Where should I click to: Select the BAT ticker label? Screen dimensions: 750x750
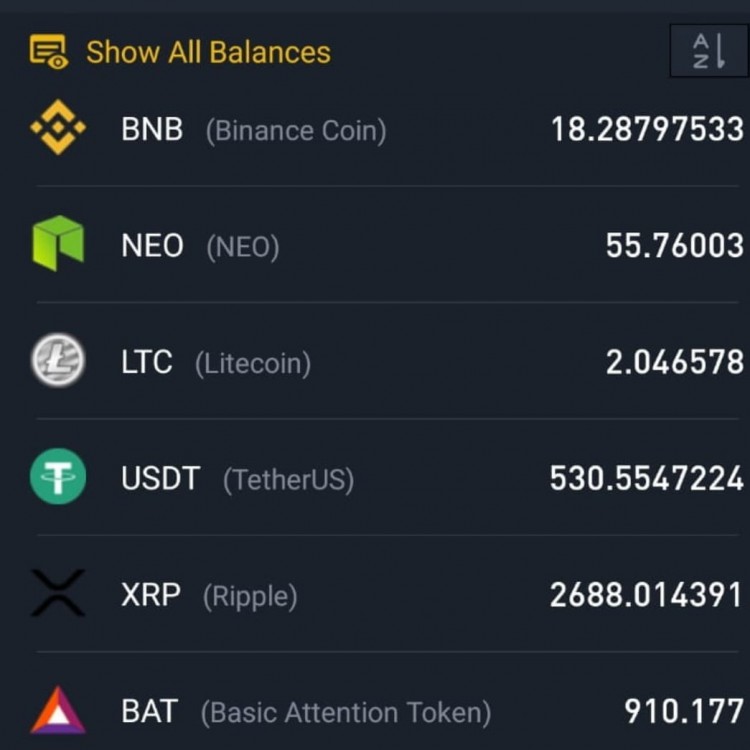(x=149, y=711)
